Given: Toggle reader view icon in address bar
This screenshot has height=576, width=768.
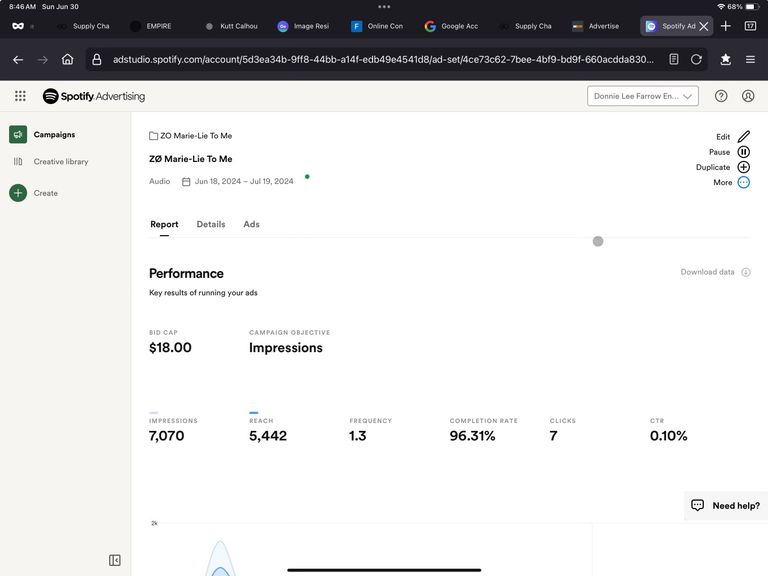Looking at the screenshot, I should pos(674,59).
